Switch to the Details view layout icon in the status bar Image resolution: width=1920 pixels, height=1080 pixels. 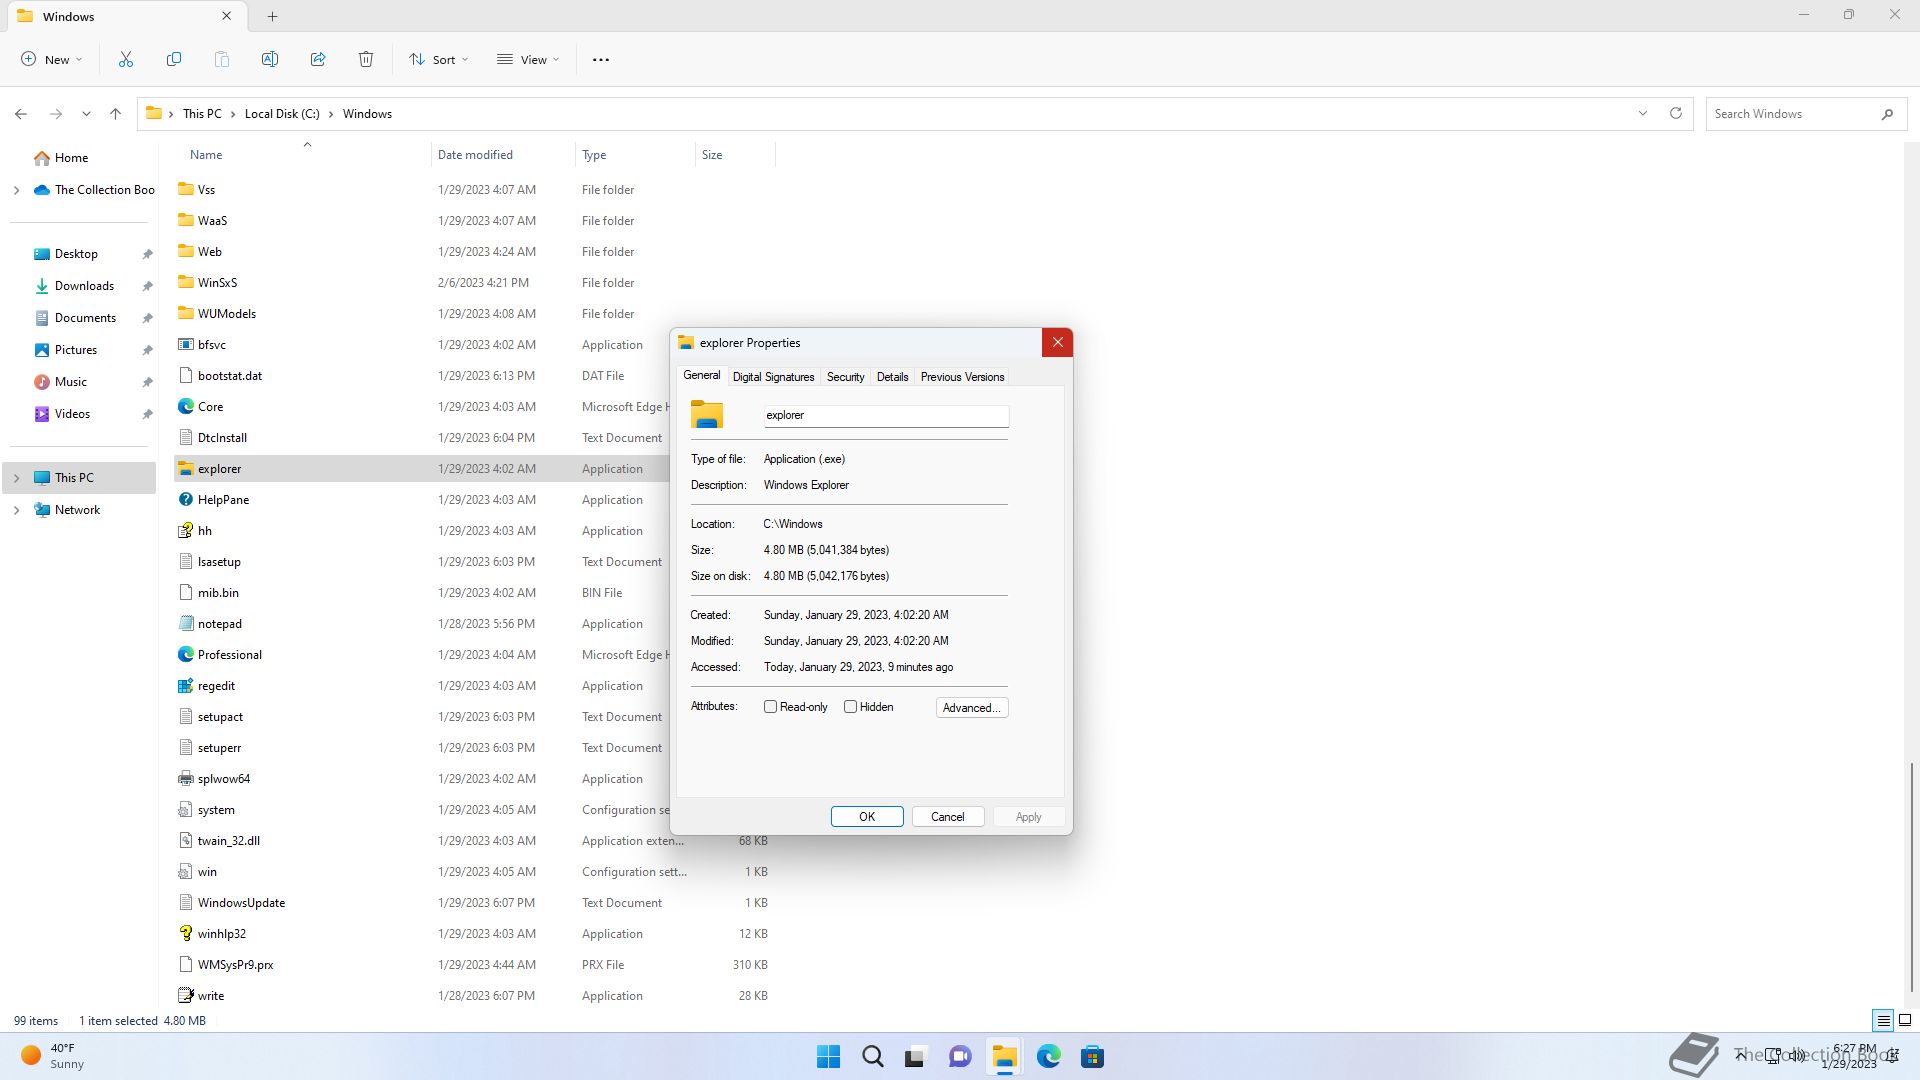pyautogui.click(x=1883, y=1021)
